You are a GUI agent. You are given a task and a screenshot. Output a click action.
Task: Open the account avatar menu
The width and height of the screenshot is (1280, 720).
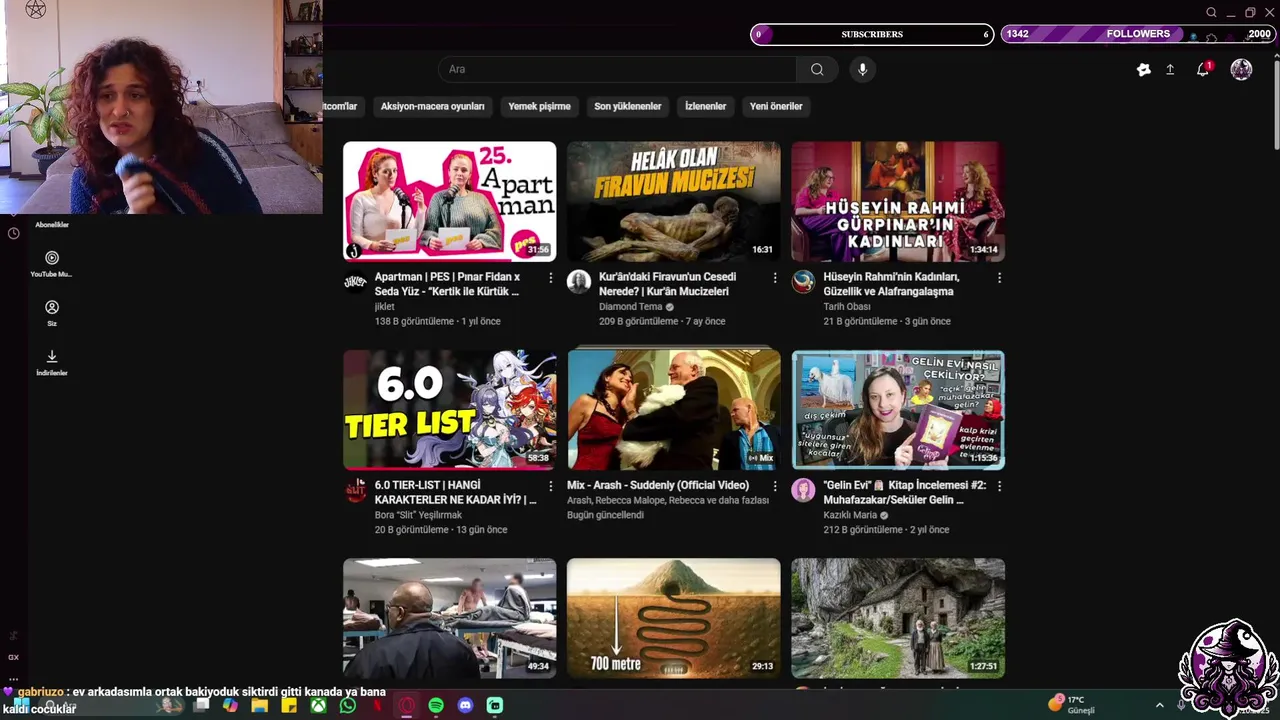(1241, 69)
